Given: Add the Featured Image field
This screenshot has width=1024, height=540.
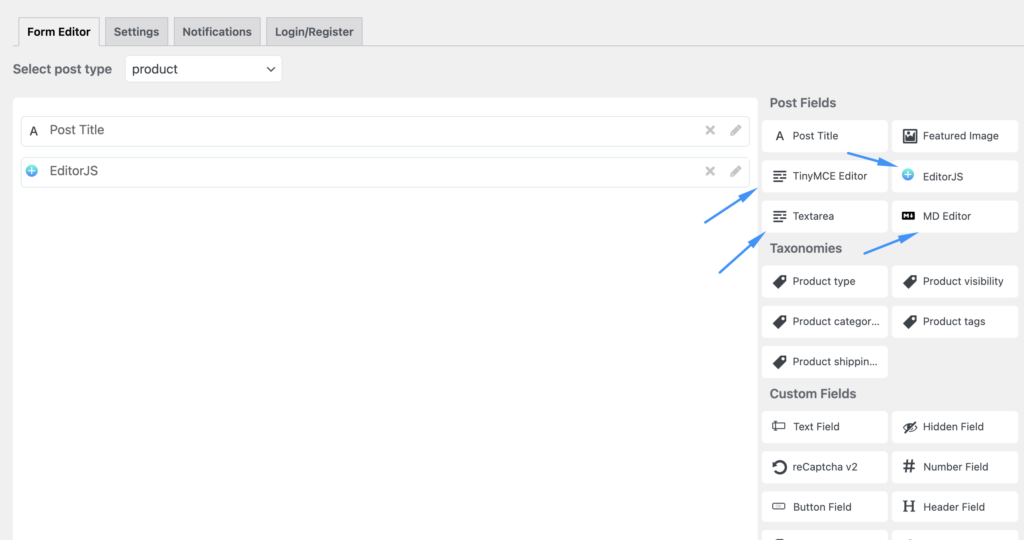Looking at the screenshot, I should coord(954,136).
